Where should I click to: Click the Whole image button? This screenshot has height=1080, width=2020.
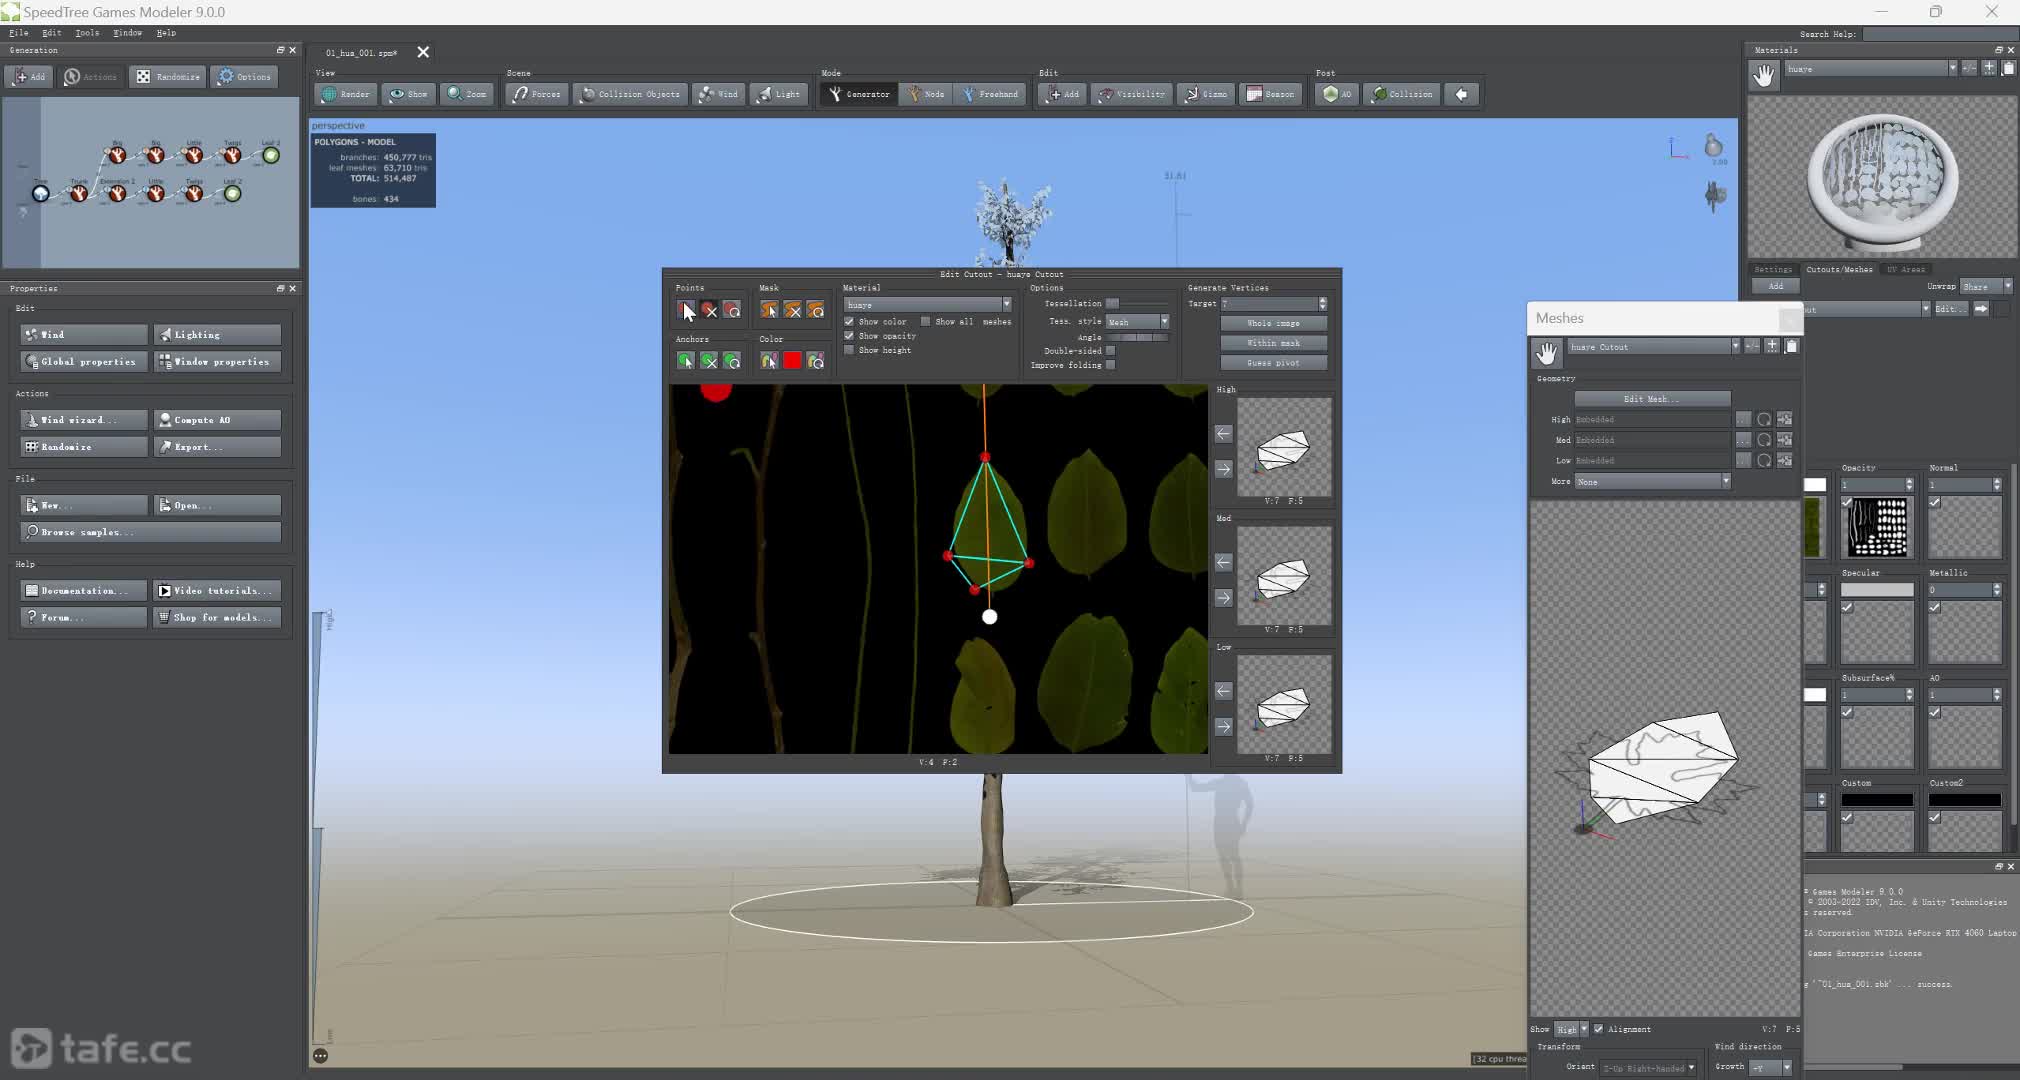pos(1273,323)
